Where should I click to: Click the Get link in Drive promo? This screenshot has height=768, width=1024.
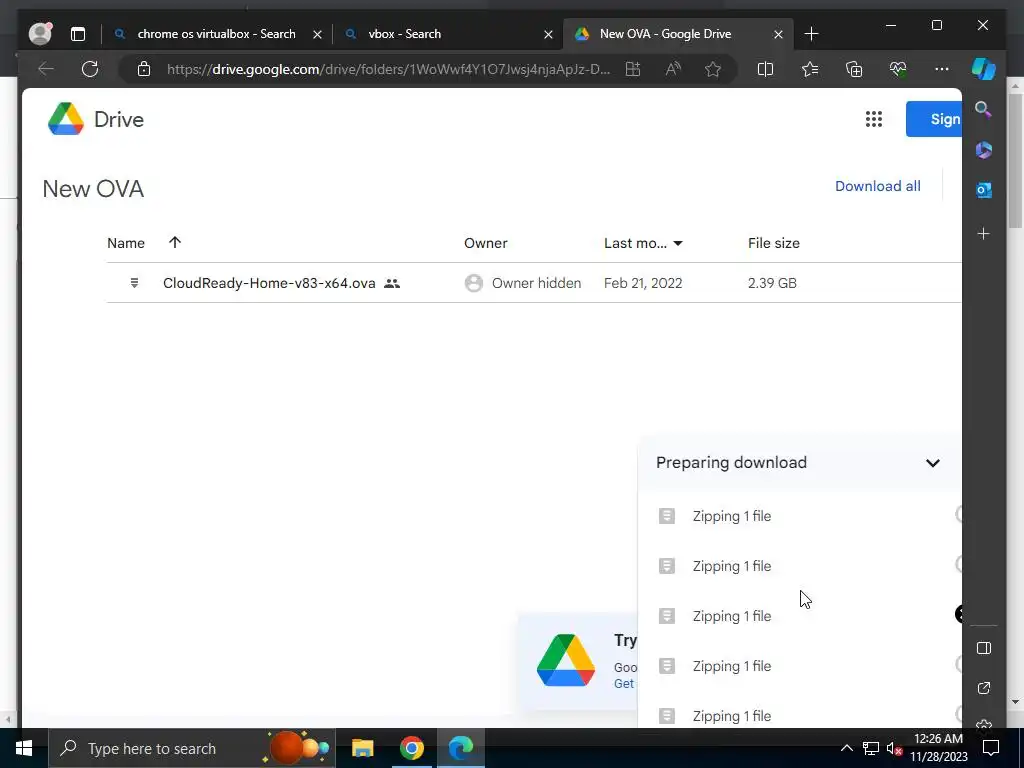(624, 684)
